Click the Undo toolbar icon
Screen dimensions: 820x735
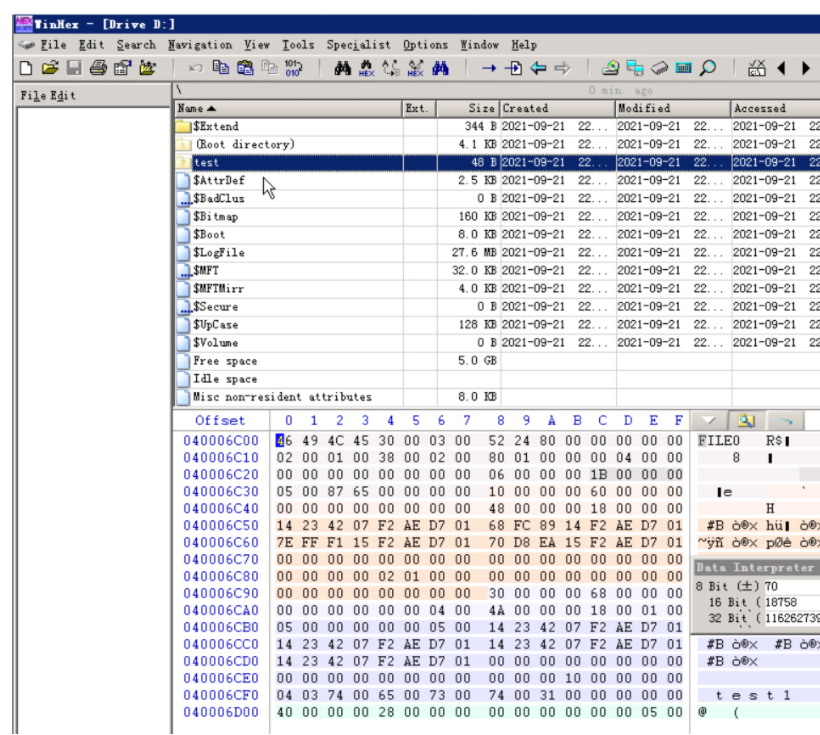point(196,69)
